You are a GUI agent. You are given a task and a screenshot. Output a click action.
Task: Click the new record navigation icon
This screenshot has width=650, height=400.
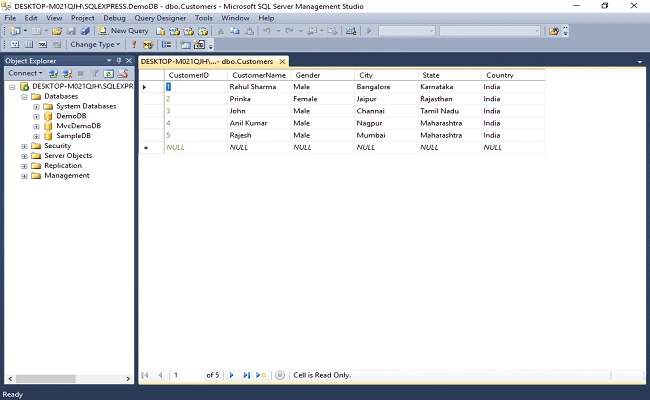pyautogui.click(x=261, y=375)
